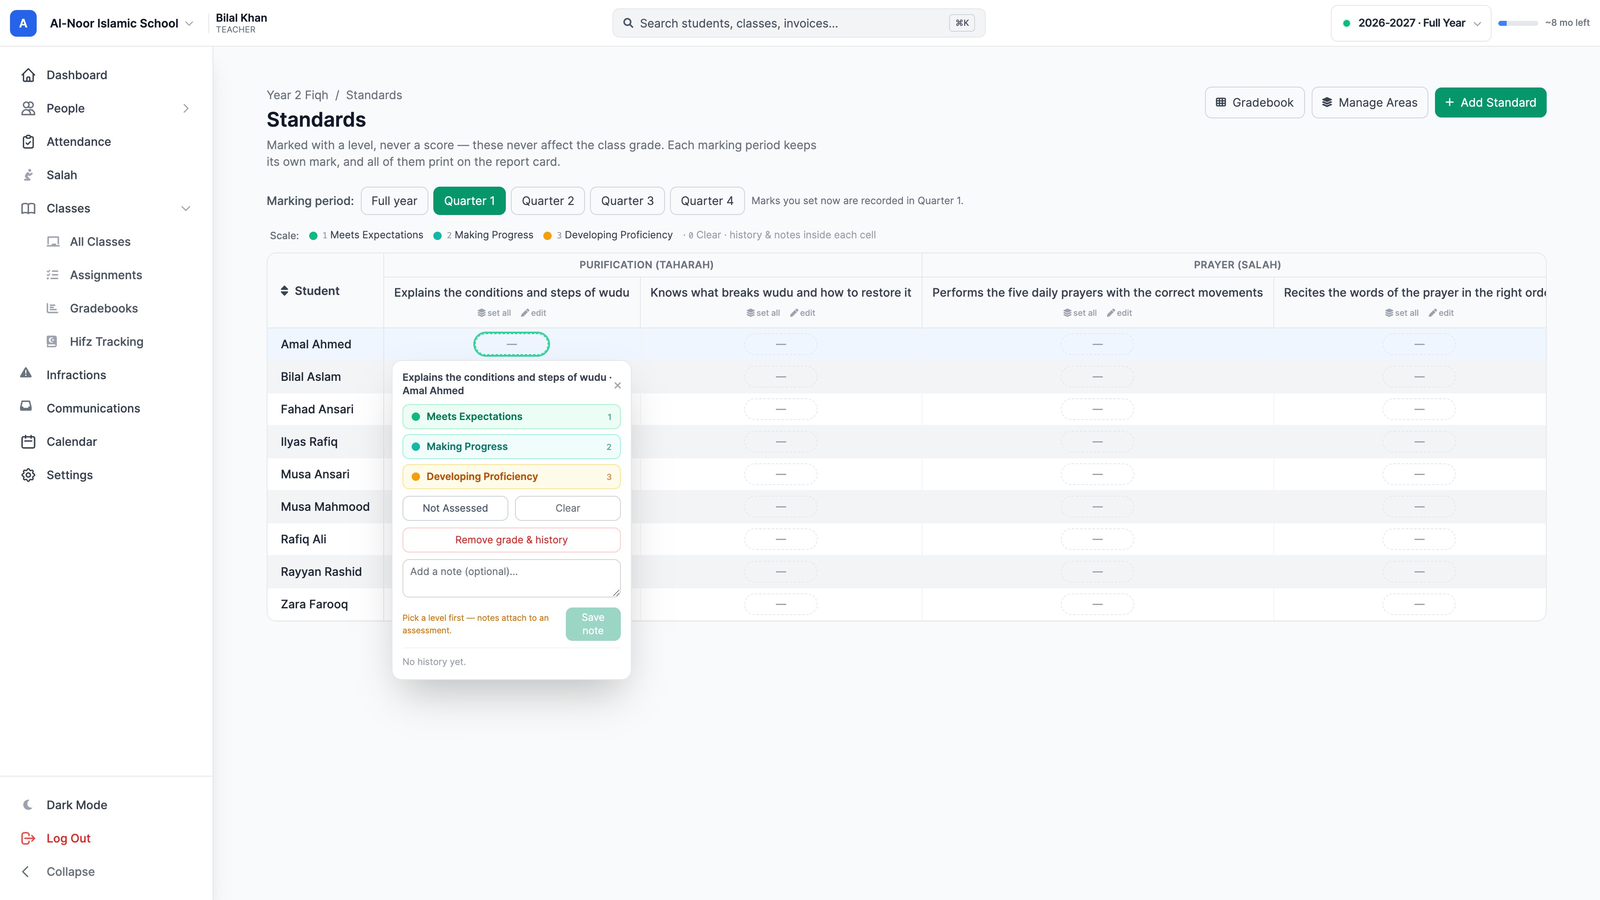Viewport: 1600px width, 900px height.
Task: Select Meets Expectations level for Amal Ahmed
Action: pos(511,417)
